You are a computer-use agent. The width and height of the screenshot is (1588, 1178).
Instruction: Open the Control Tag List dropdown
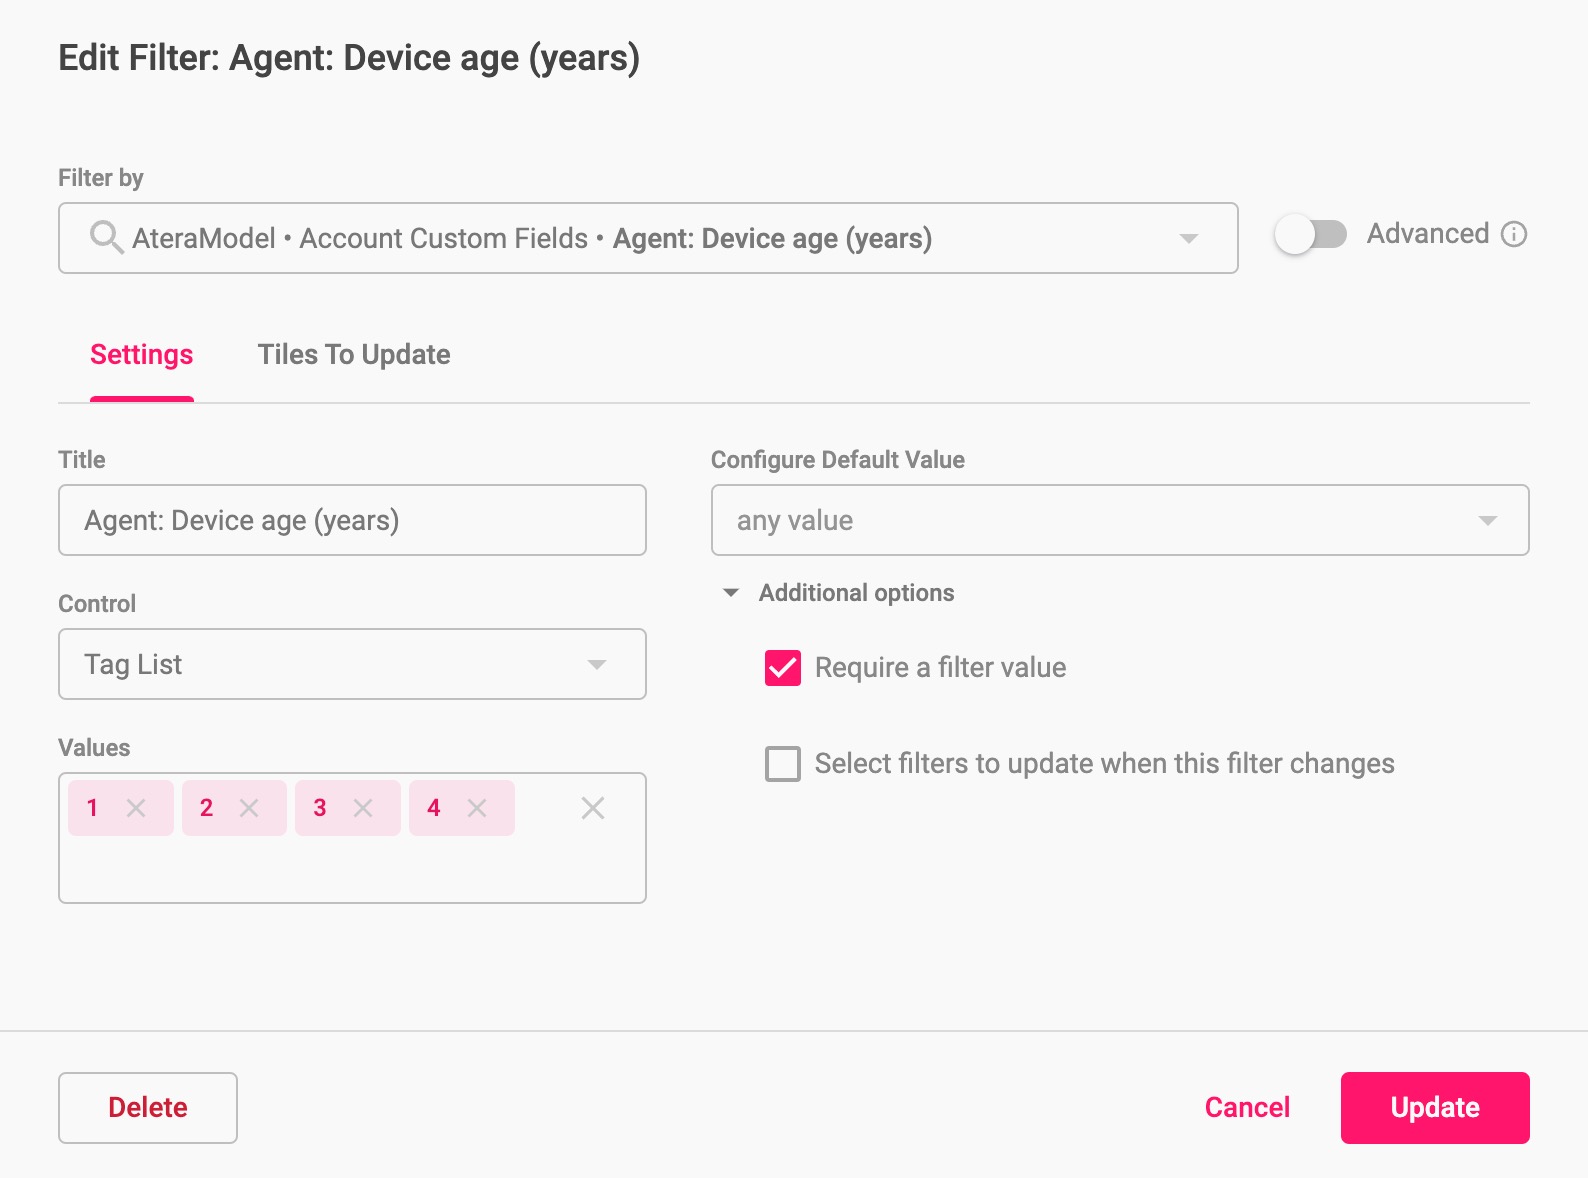pos(352,664)
